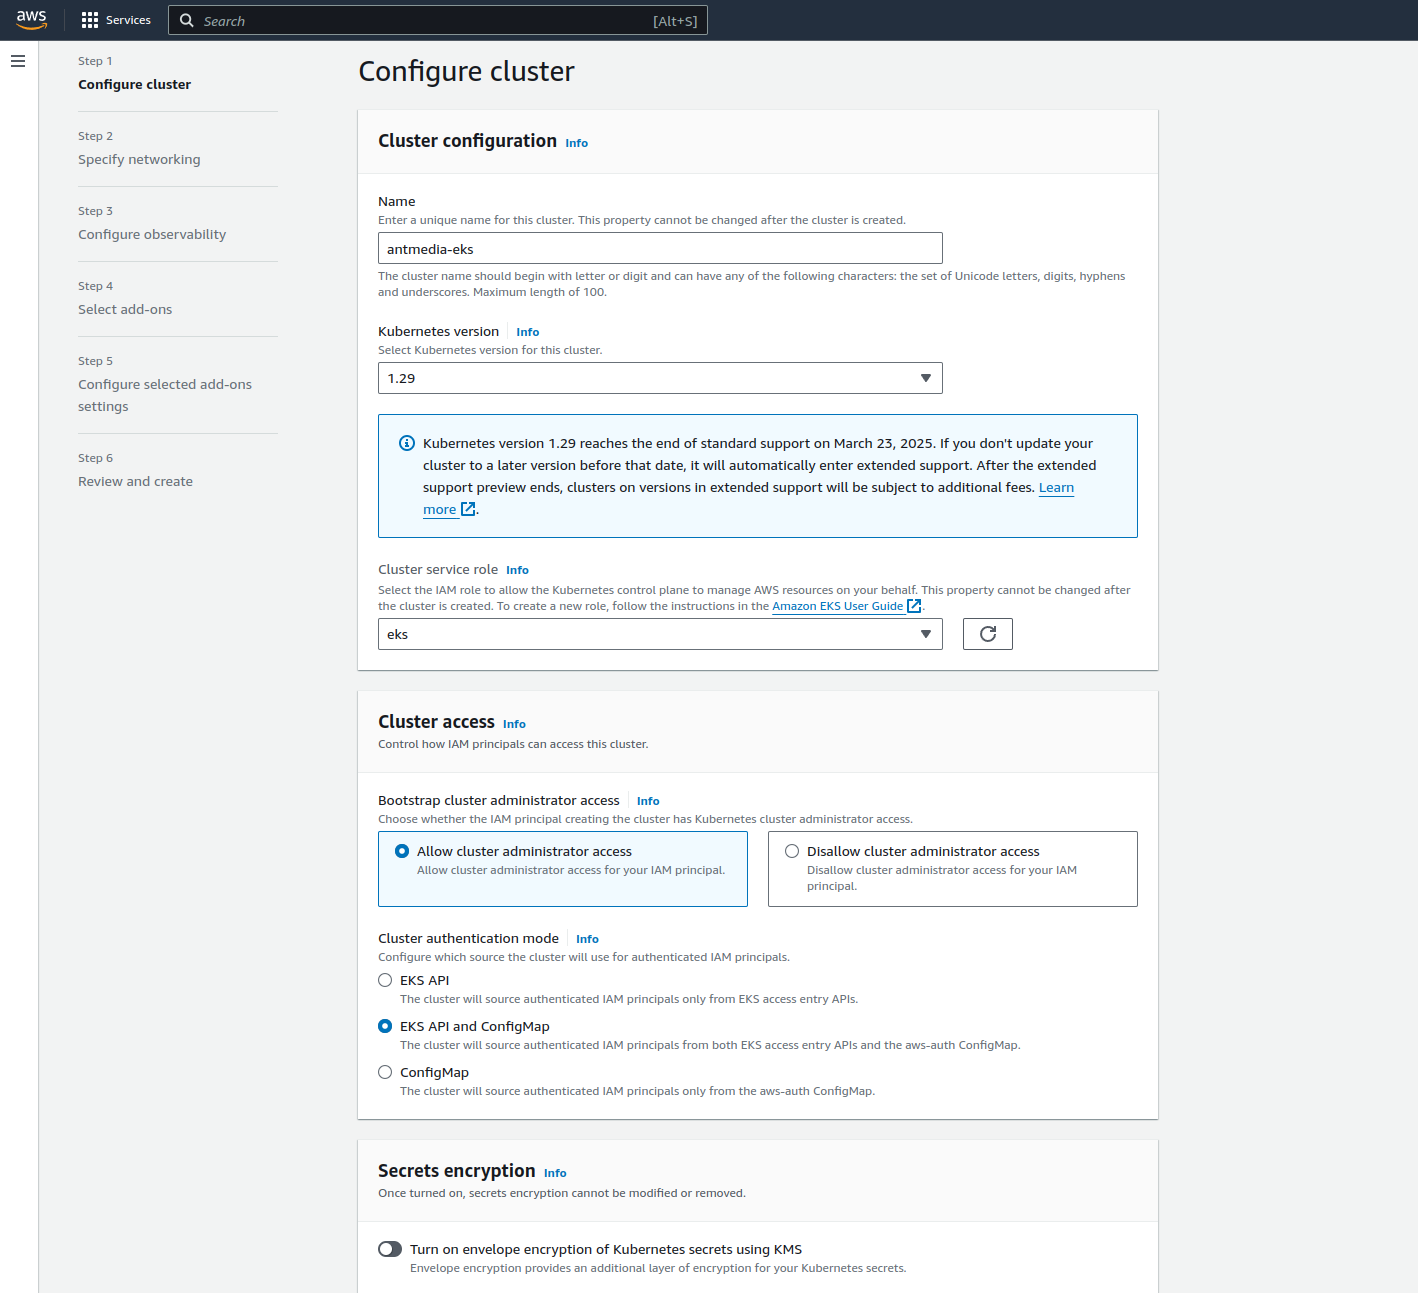Open the Services grid menu icon
Screen dimensions: 1418x1293
tap(90, 20)
